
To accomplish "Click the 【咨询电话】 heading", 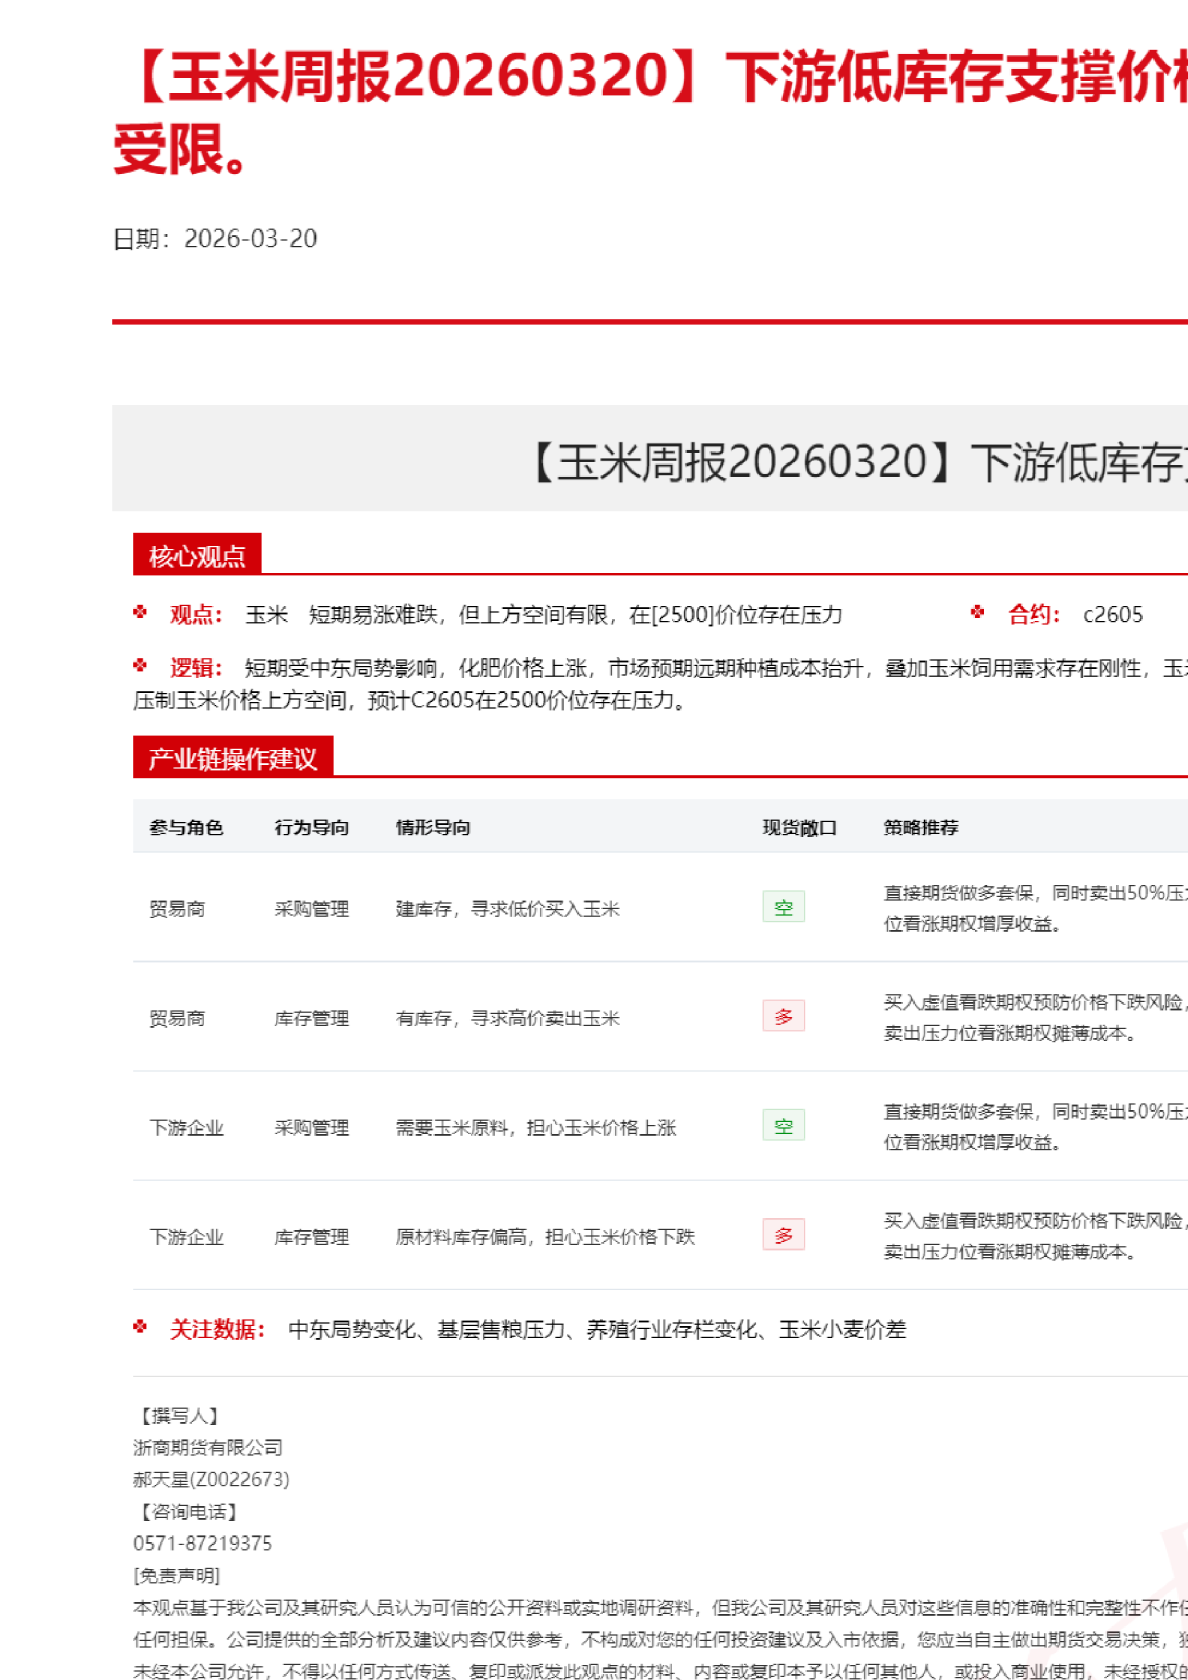I will coord(188,1512).
